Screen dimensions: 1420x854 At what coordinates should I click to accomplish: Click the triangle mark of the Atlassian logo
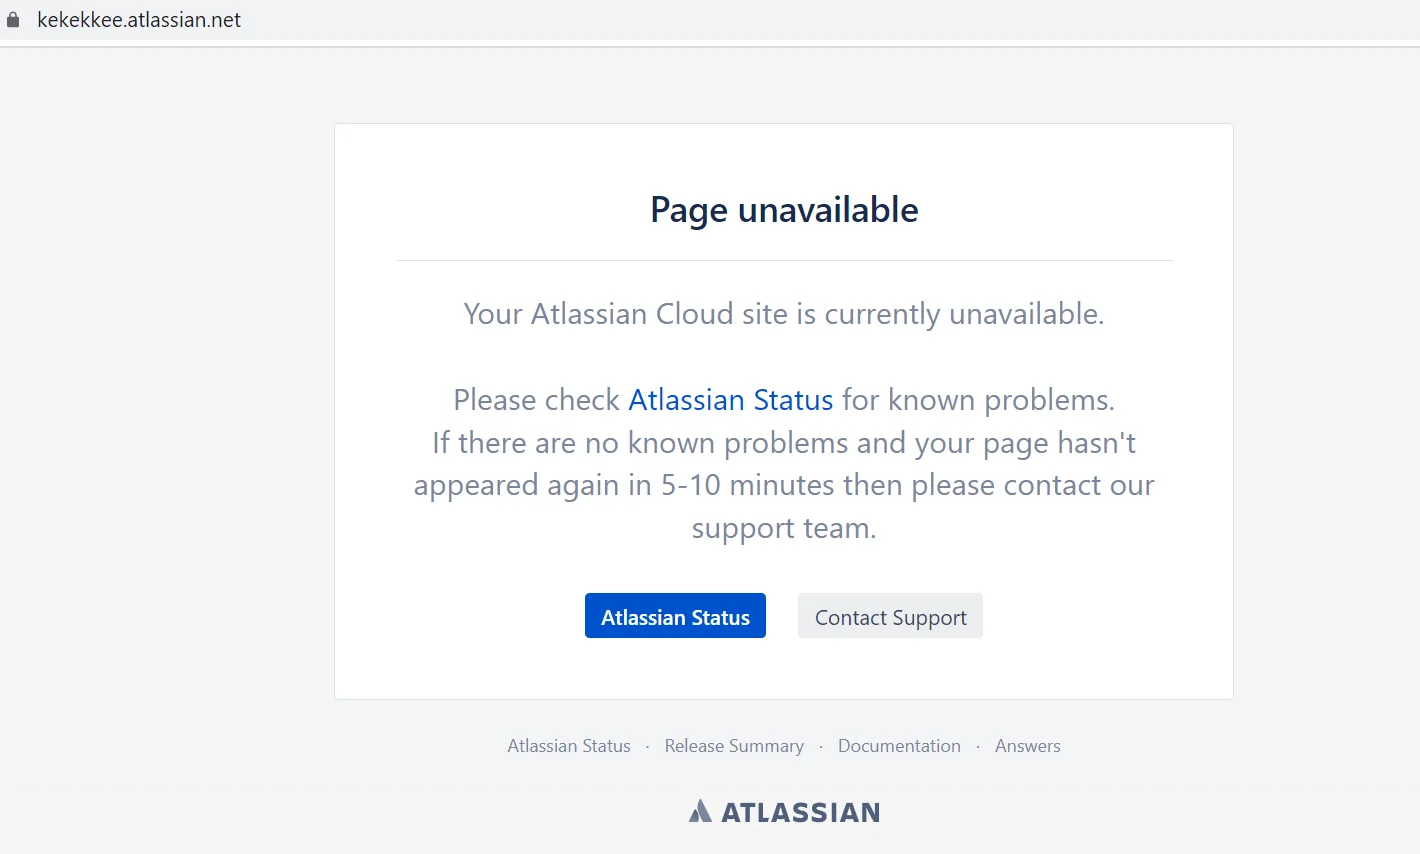coord(700,811)
